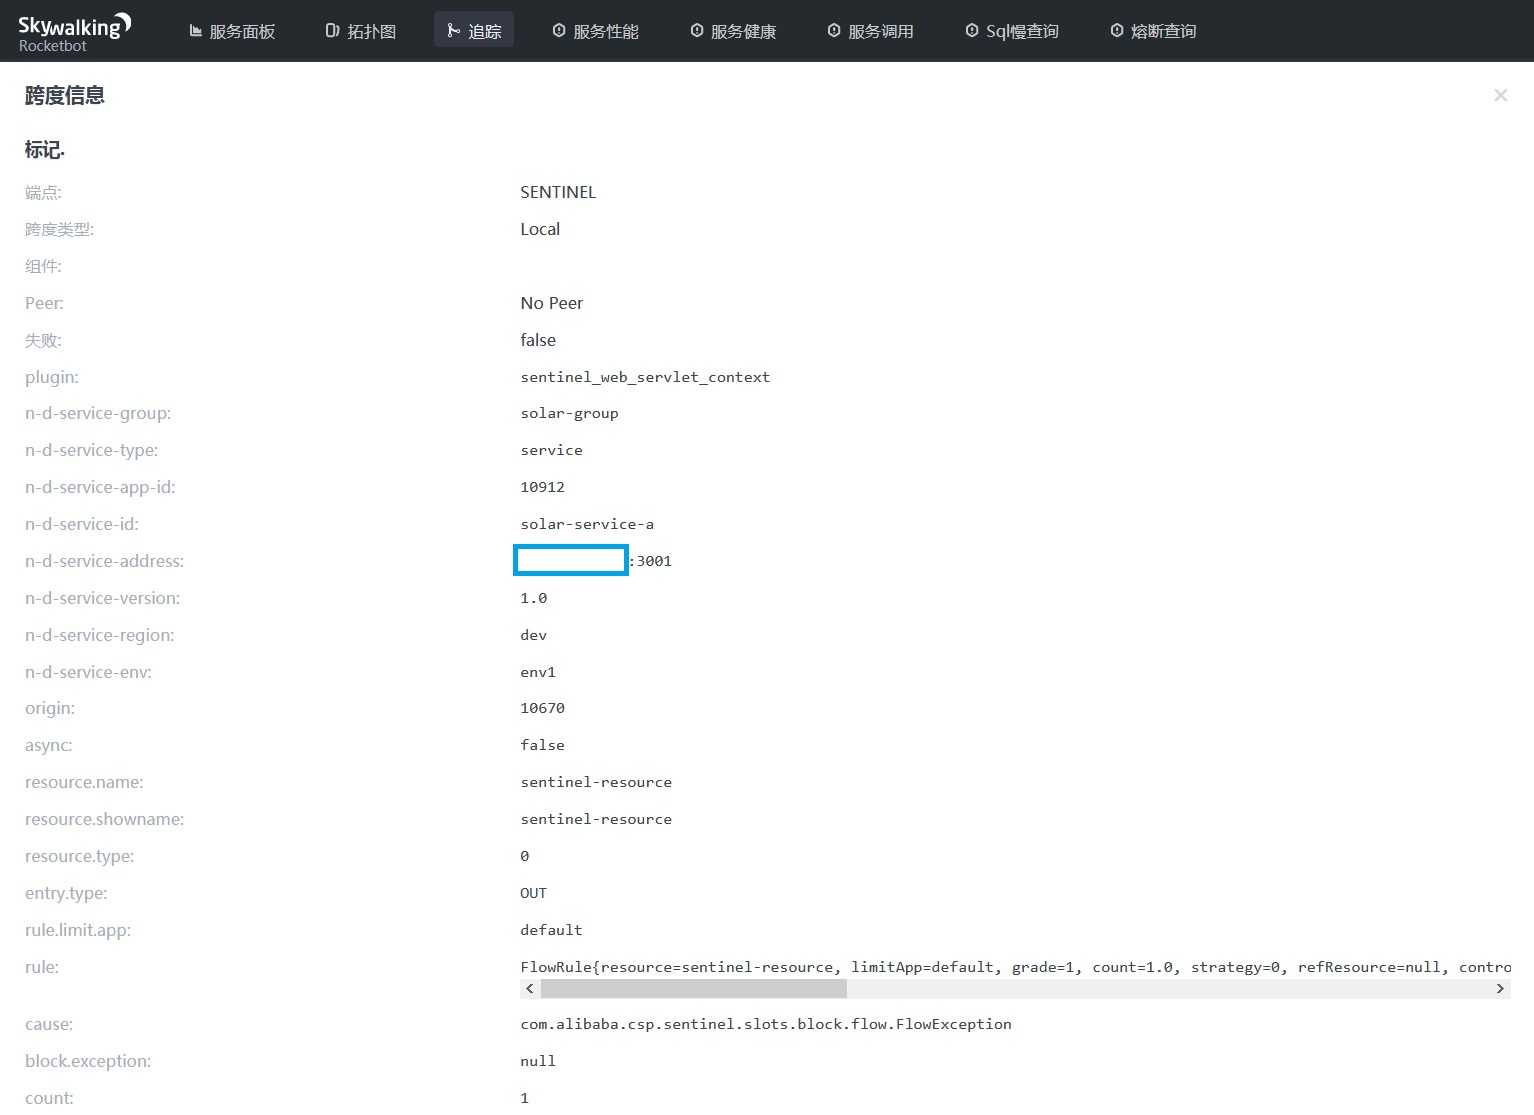
Task: Click the left arrow of the rule scrollbar
Action: [530, 988]
